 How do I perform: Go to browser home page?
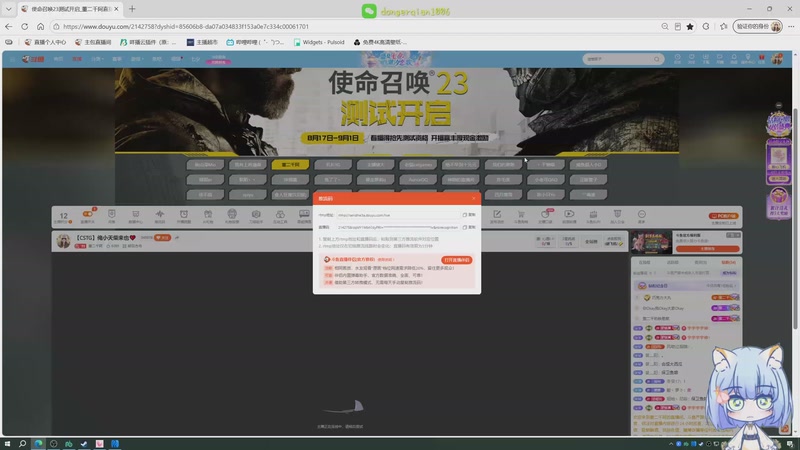click(x=40, y=27)
